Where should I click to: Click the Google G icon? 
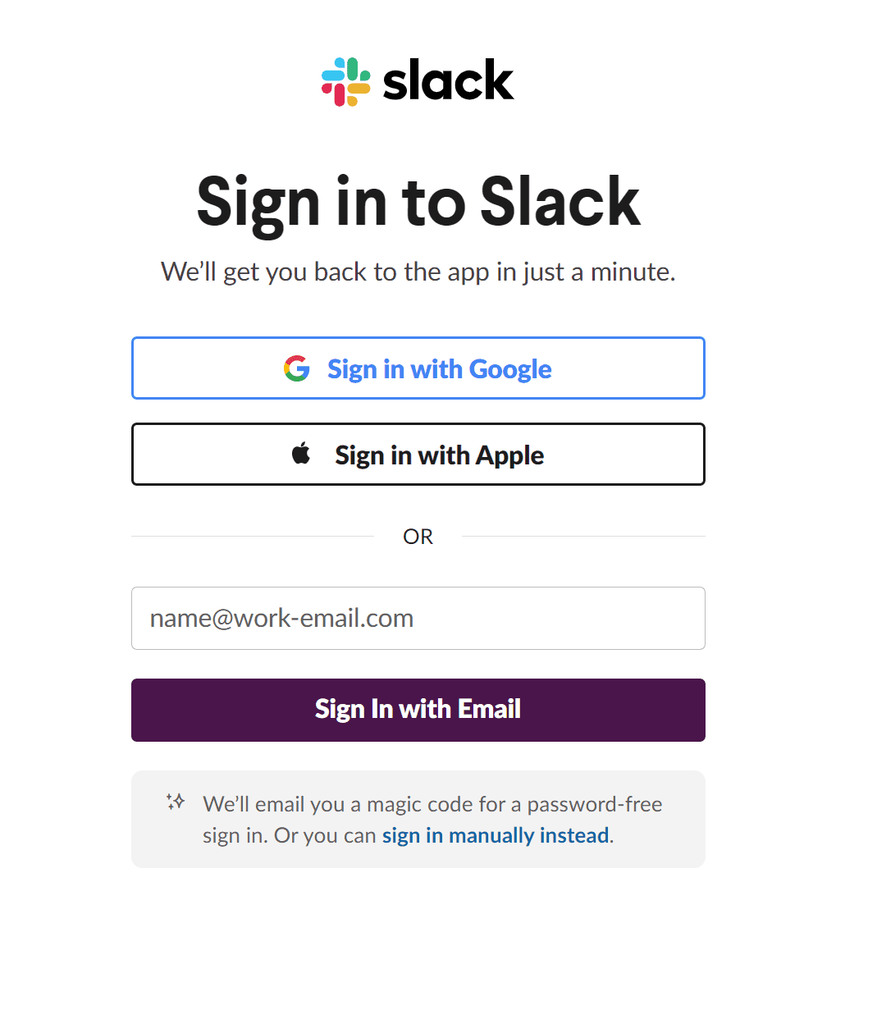[x=296, y=369]
